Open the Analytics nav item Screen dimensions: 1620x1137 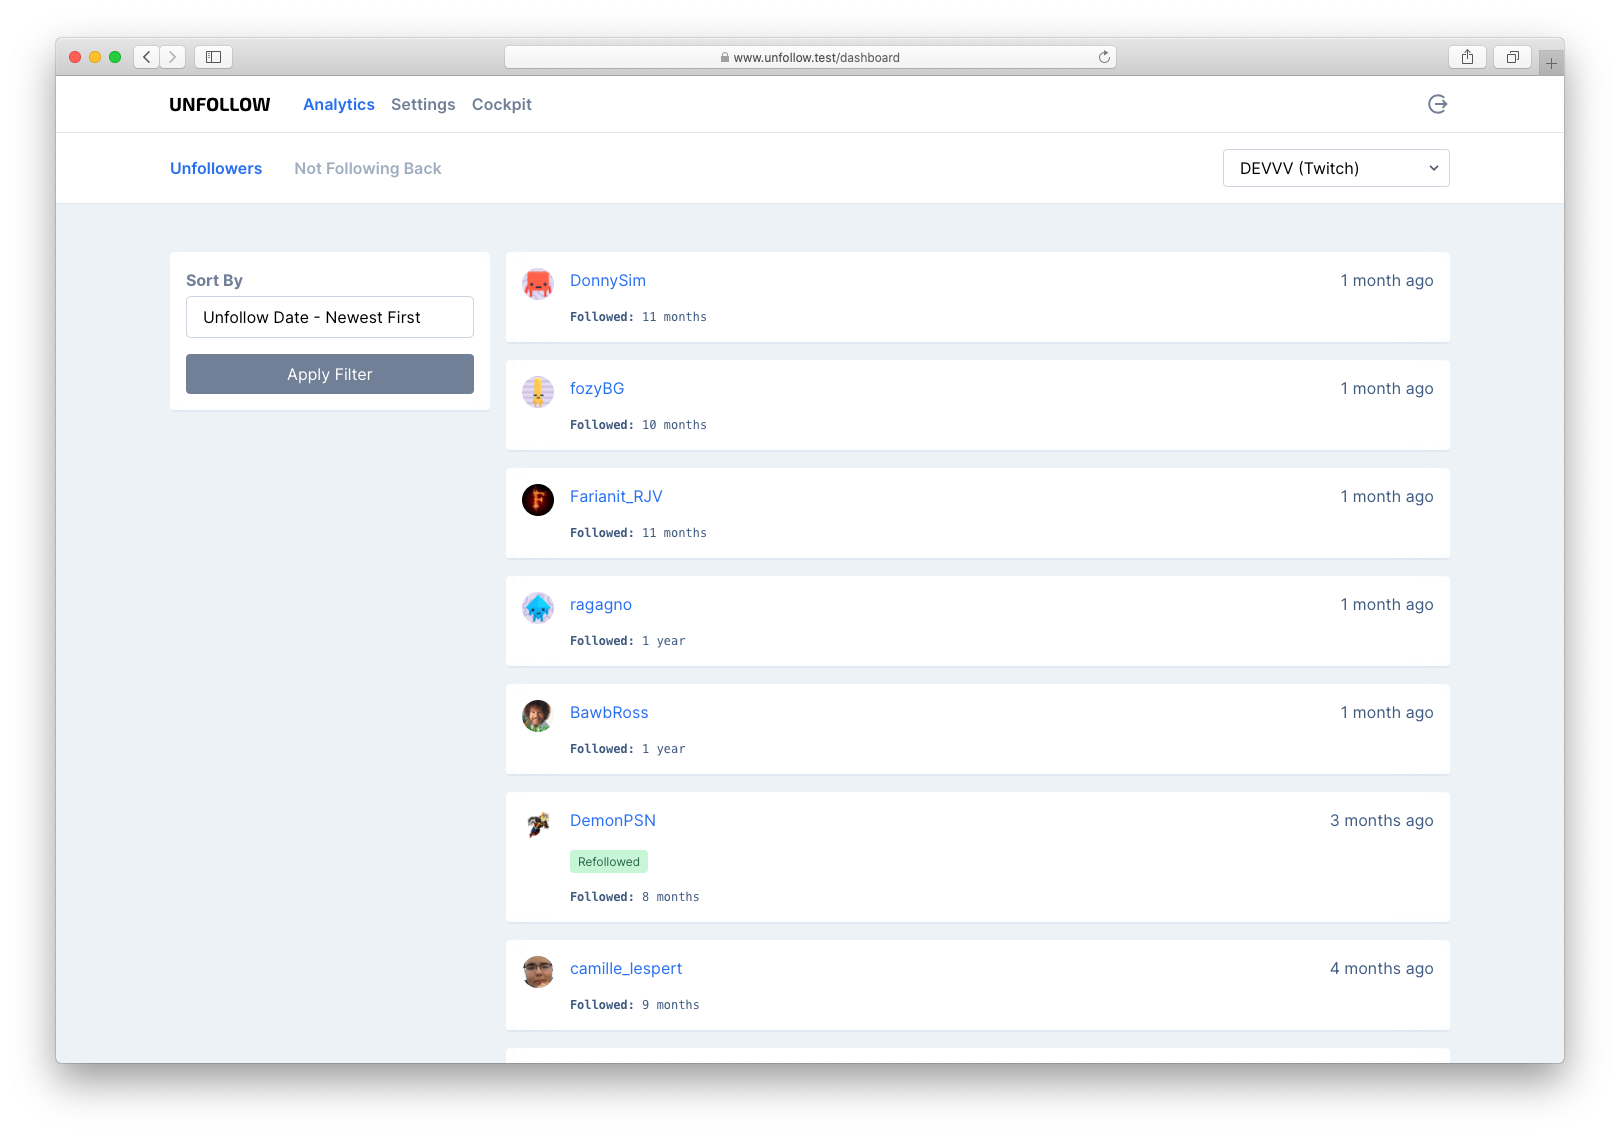pos(339,104)
